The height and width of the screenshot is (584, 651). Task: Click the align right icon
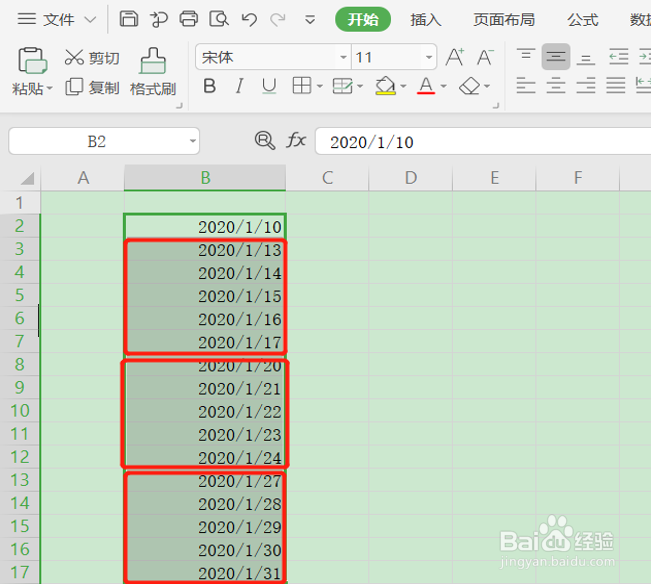click(586, 86)
